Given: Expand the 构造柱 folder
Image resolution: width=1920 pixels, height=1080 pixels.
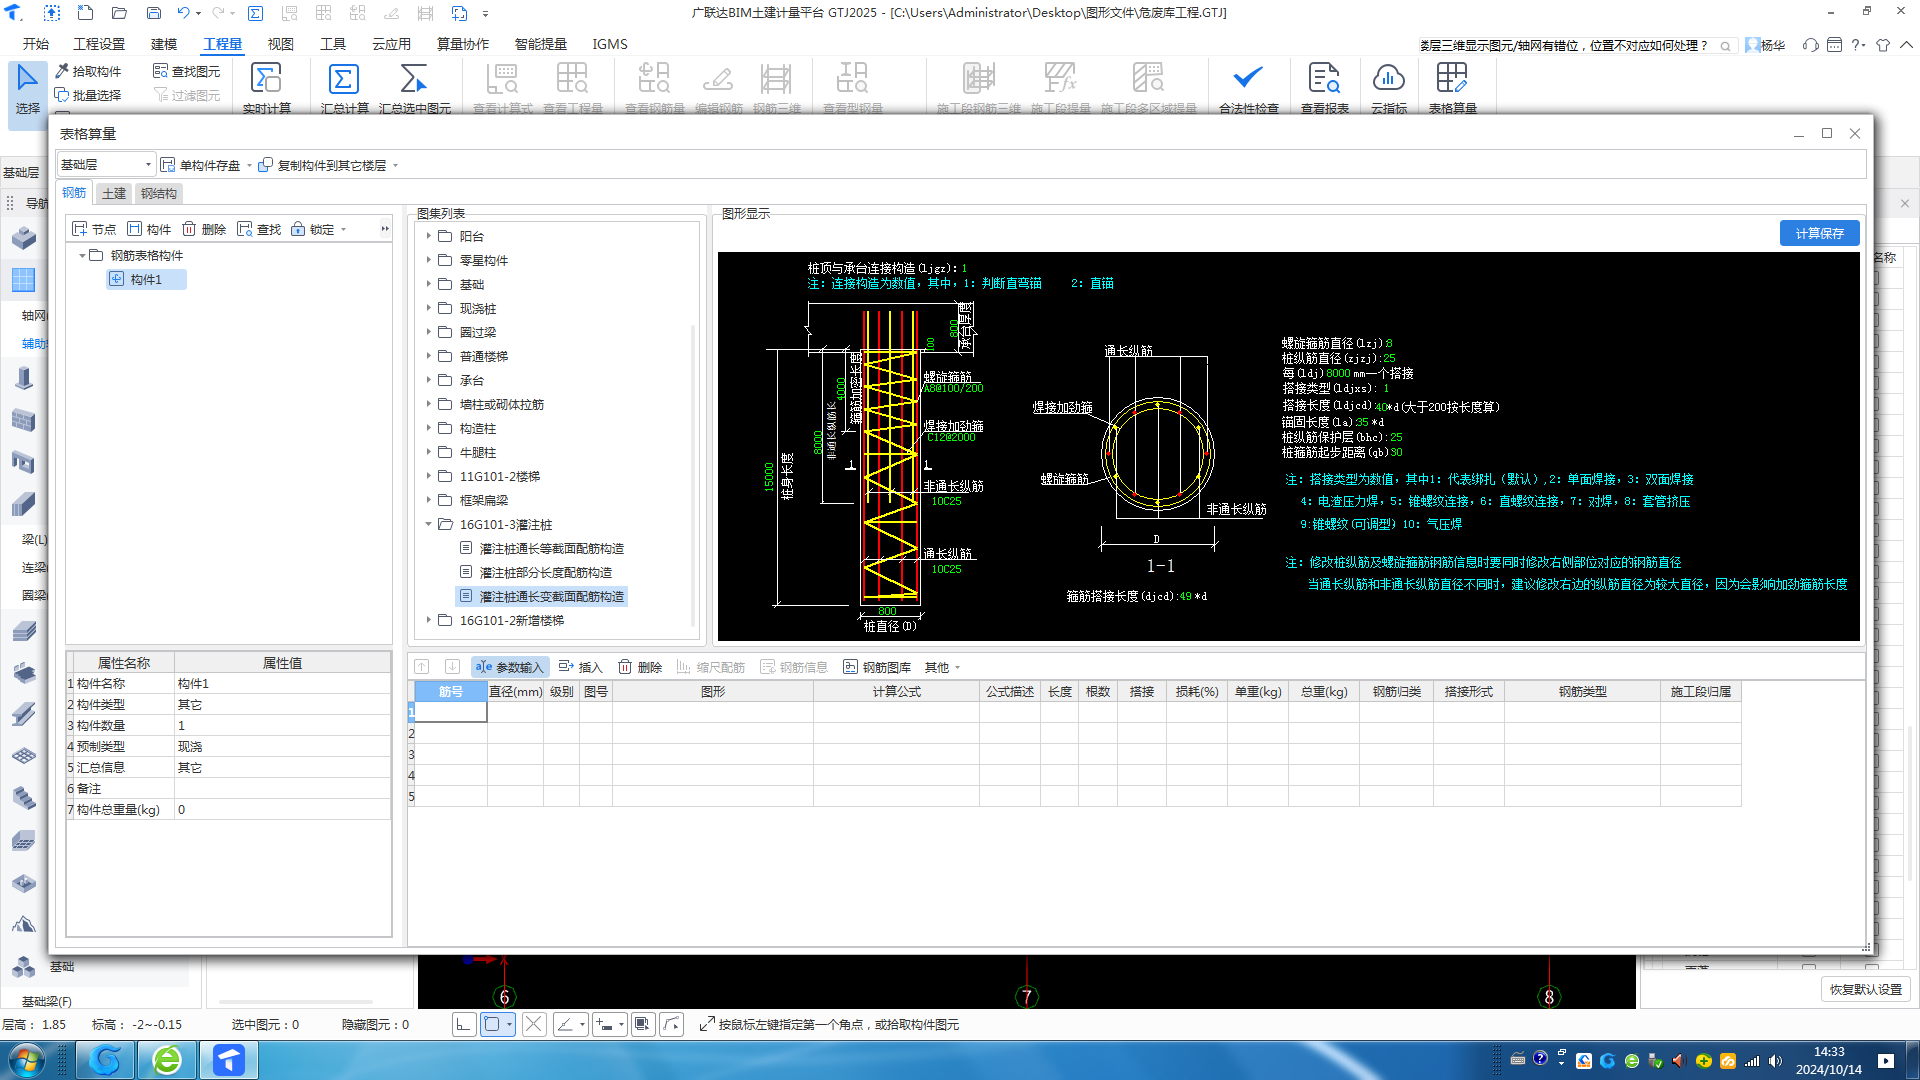Looking at the screenshot, I should (x=429, y=428).
